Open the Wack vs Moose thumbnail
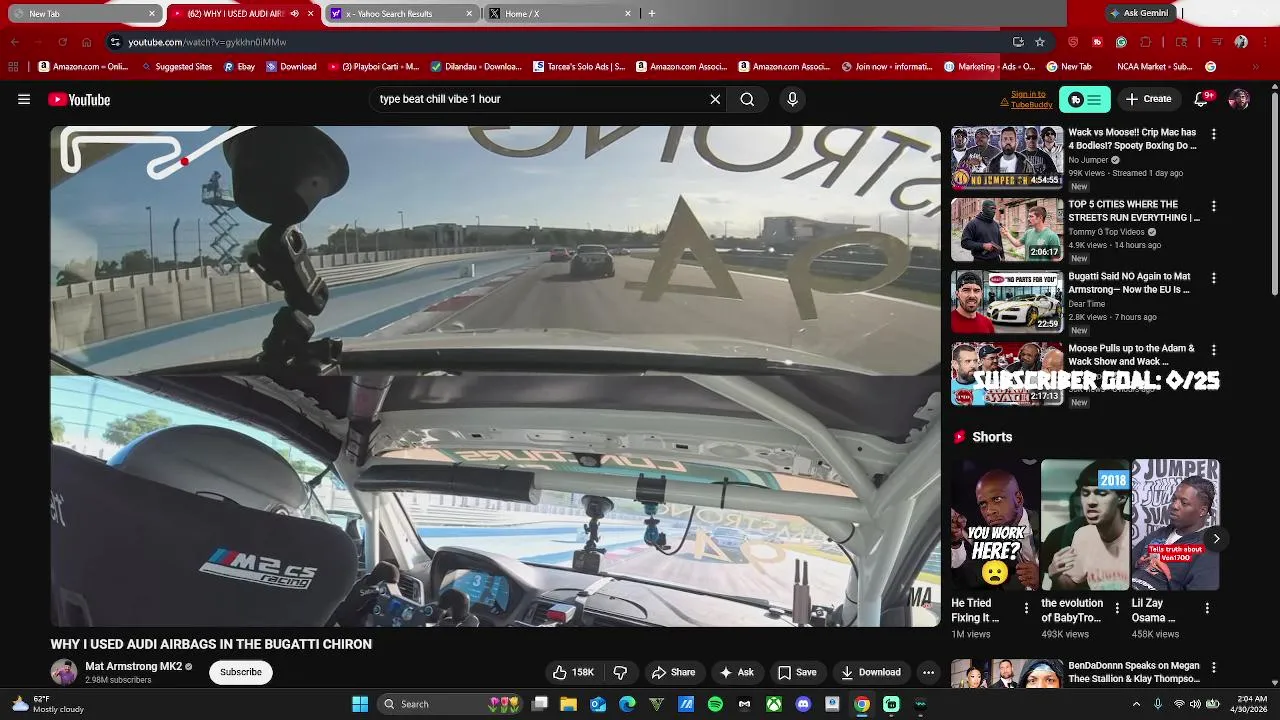Image resolution: width=1280 pixels, height=720 pixels. tap(1007, 157)
